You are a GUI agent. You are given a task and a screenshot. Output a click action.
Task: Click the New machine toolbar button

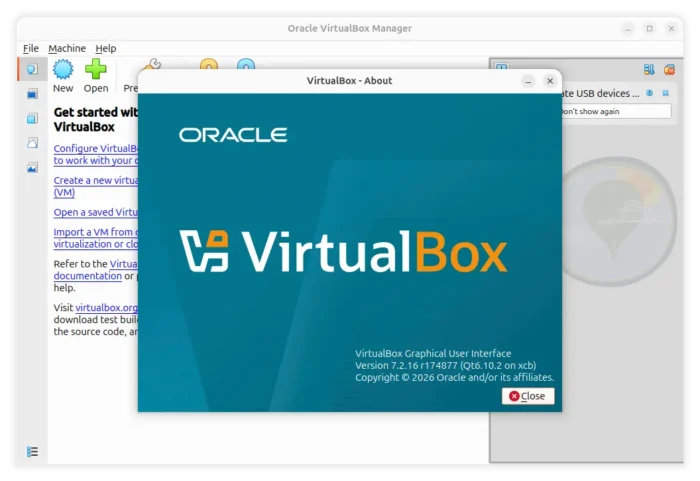coord(63,76)
